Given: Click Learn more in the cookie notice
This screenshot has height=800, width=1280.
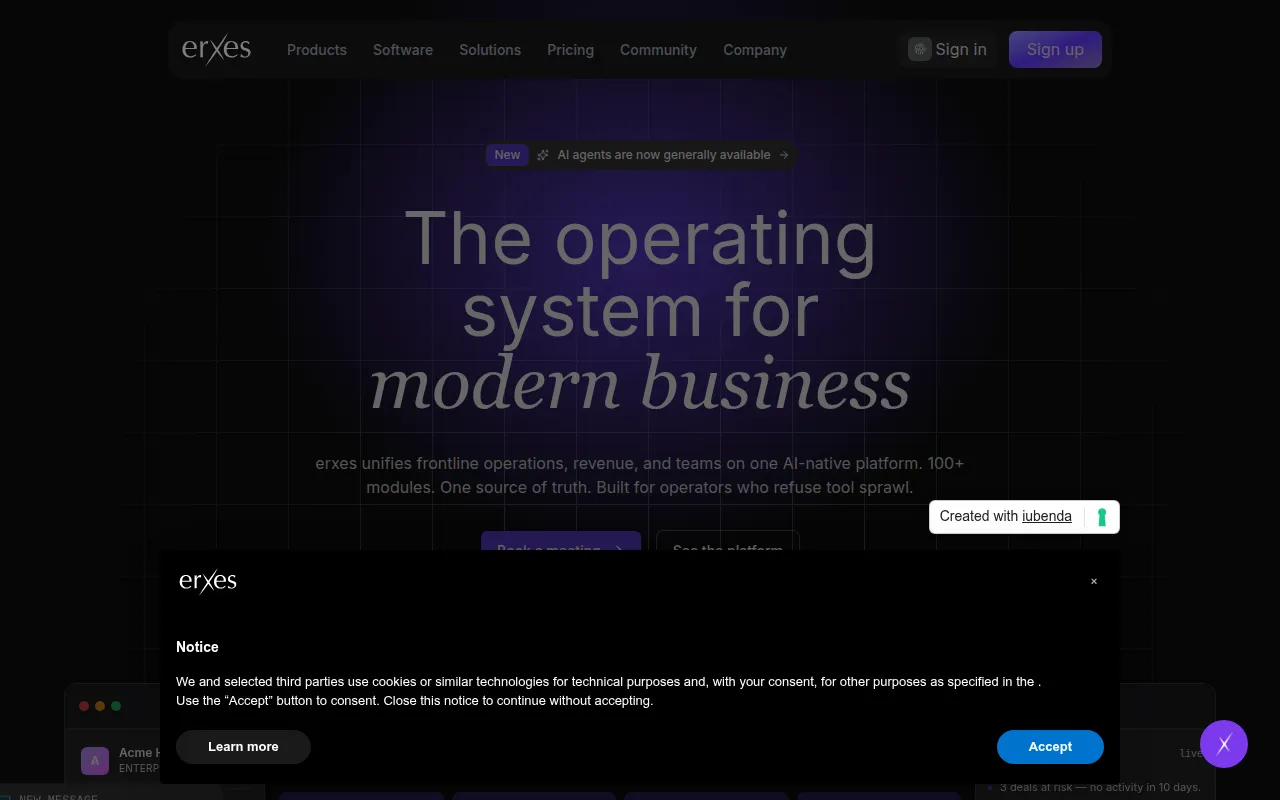Looking at the screenshot, I should (x=243, y=747).
